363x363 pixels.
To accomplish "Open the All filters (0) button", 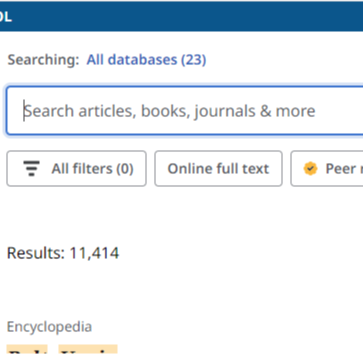I will (x=76, y=168).
